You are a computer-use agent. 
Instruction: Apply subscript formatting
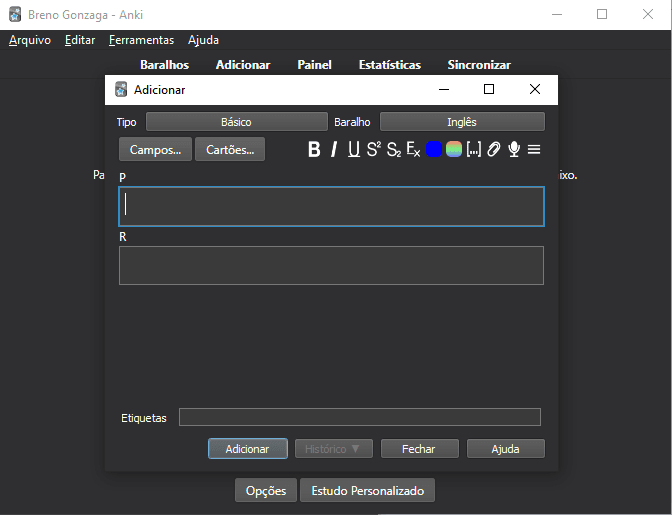(393, 150)
